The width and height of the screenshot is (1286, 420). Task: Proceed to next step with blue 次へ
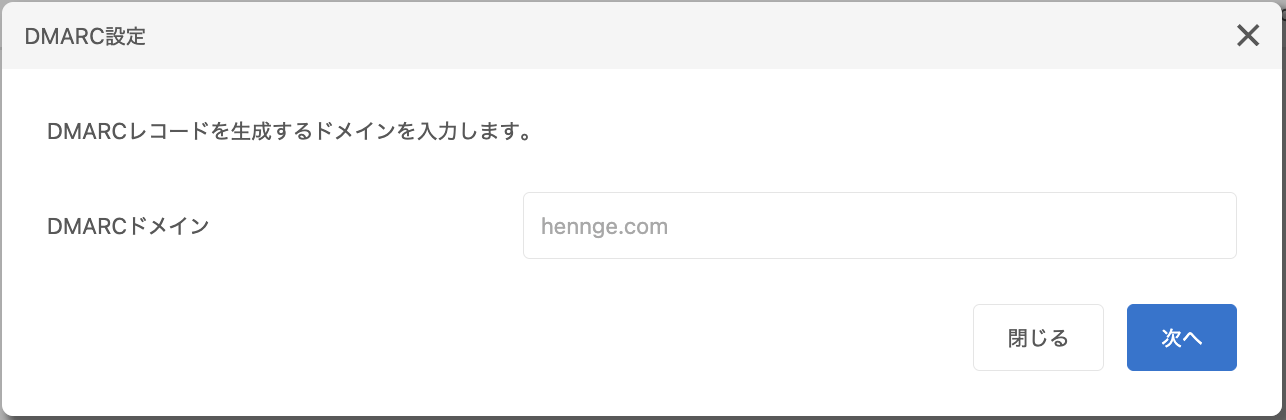tap(1182, 338)
